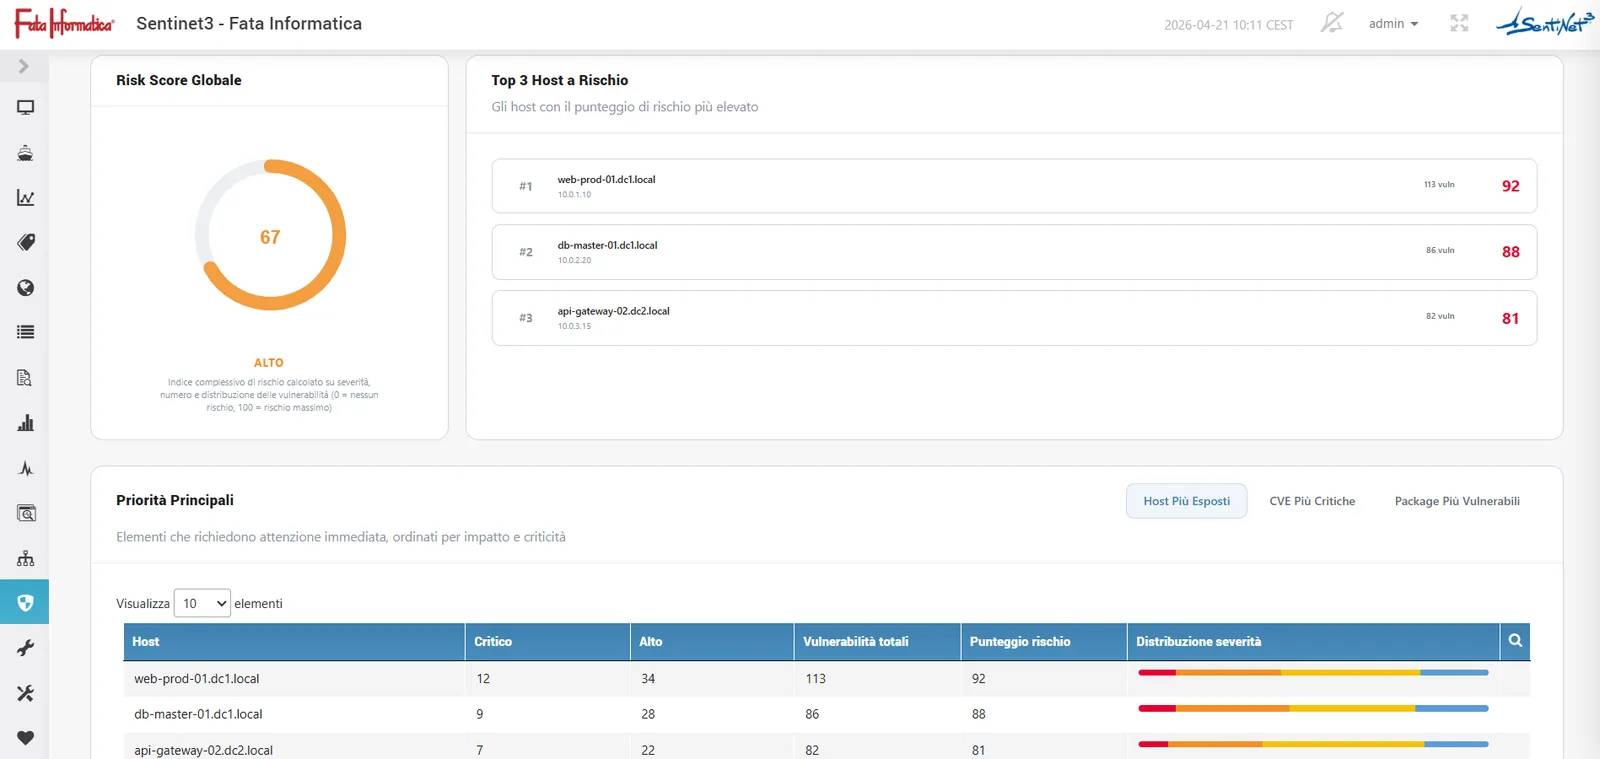Open the tags icon in the sidebar
The image size is (1600, 759).
25,242
